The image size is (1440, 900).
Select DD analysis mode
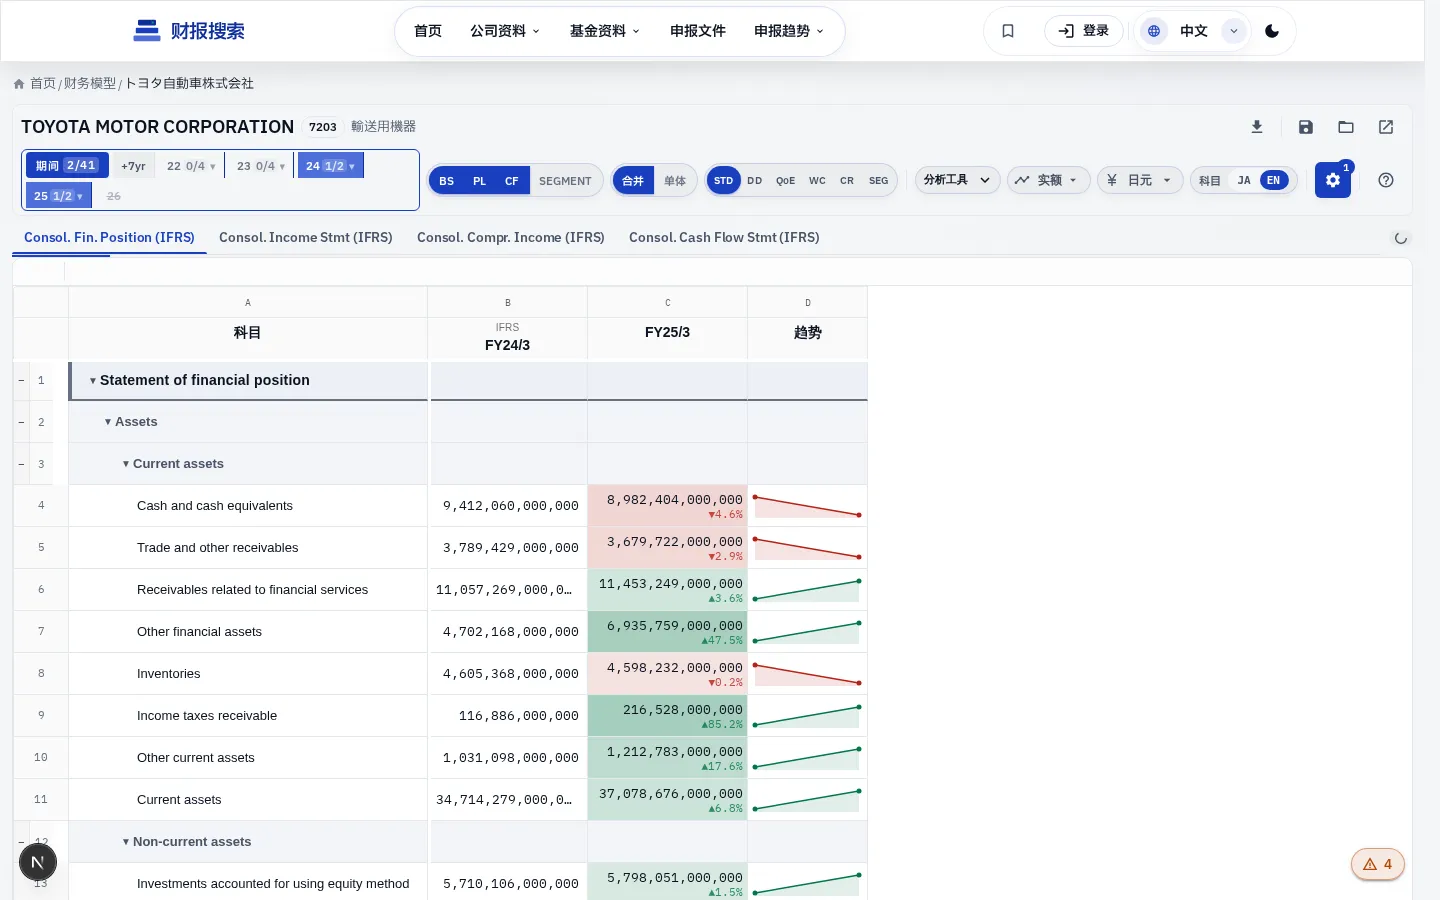coord(755,181)
